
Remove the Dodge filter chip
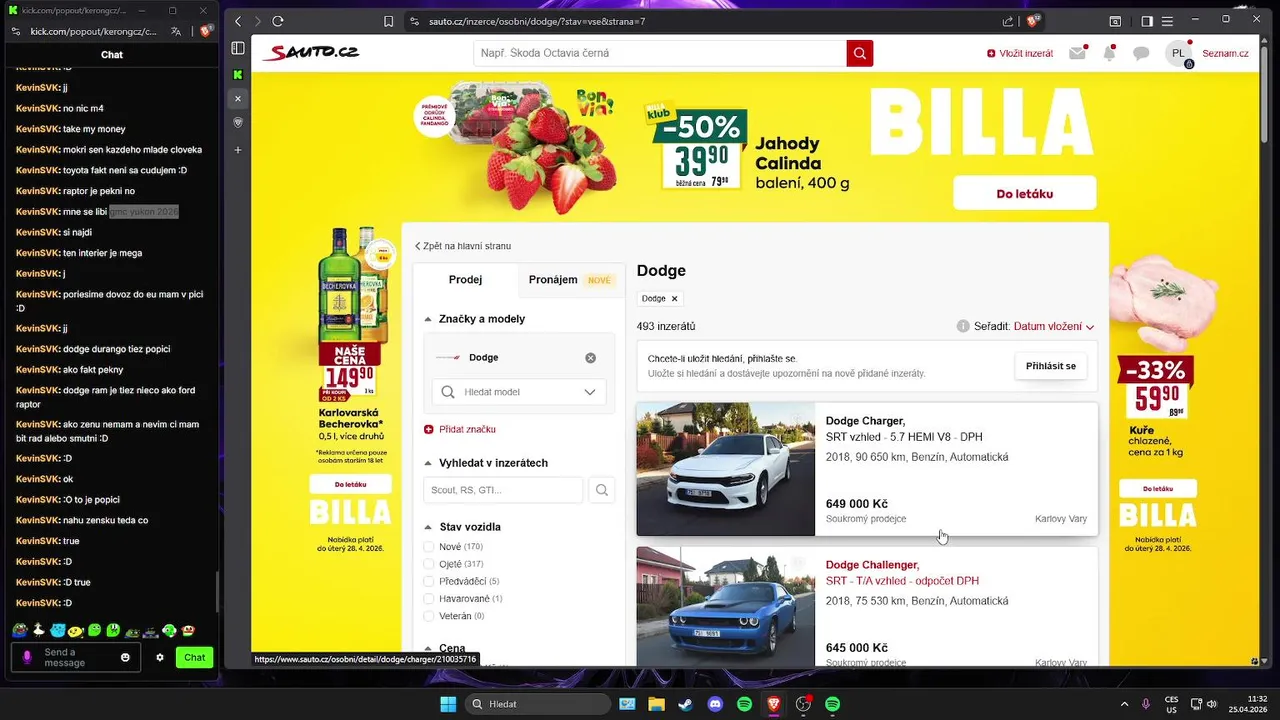[x=674, y=299]
